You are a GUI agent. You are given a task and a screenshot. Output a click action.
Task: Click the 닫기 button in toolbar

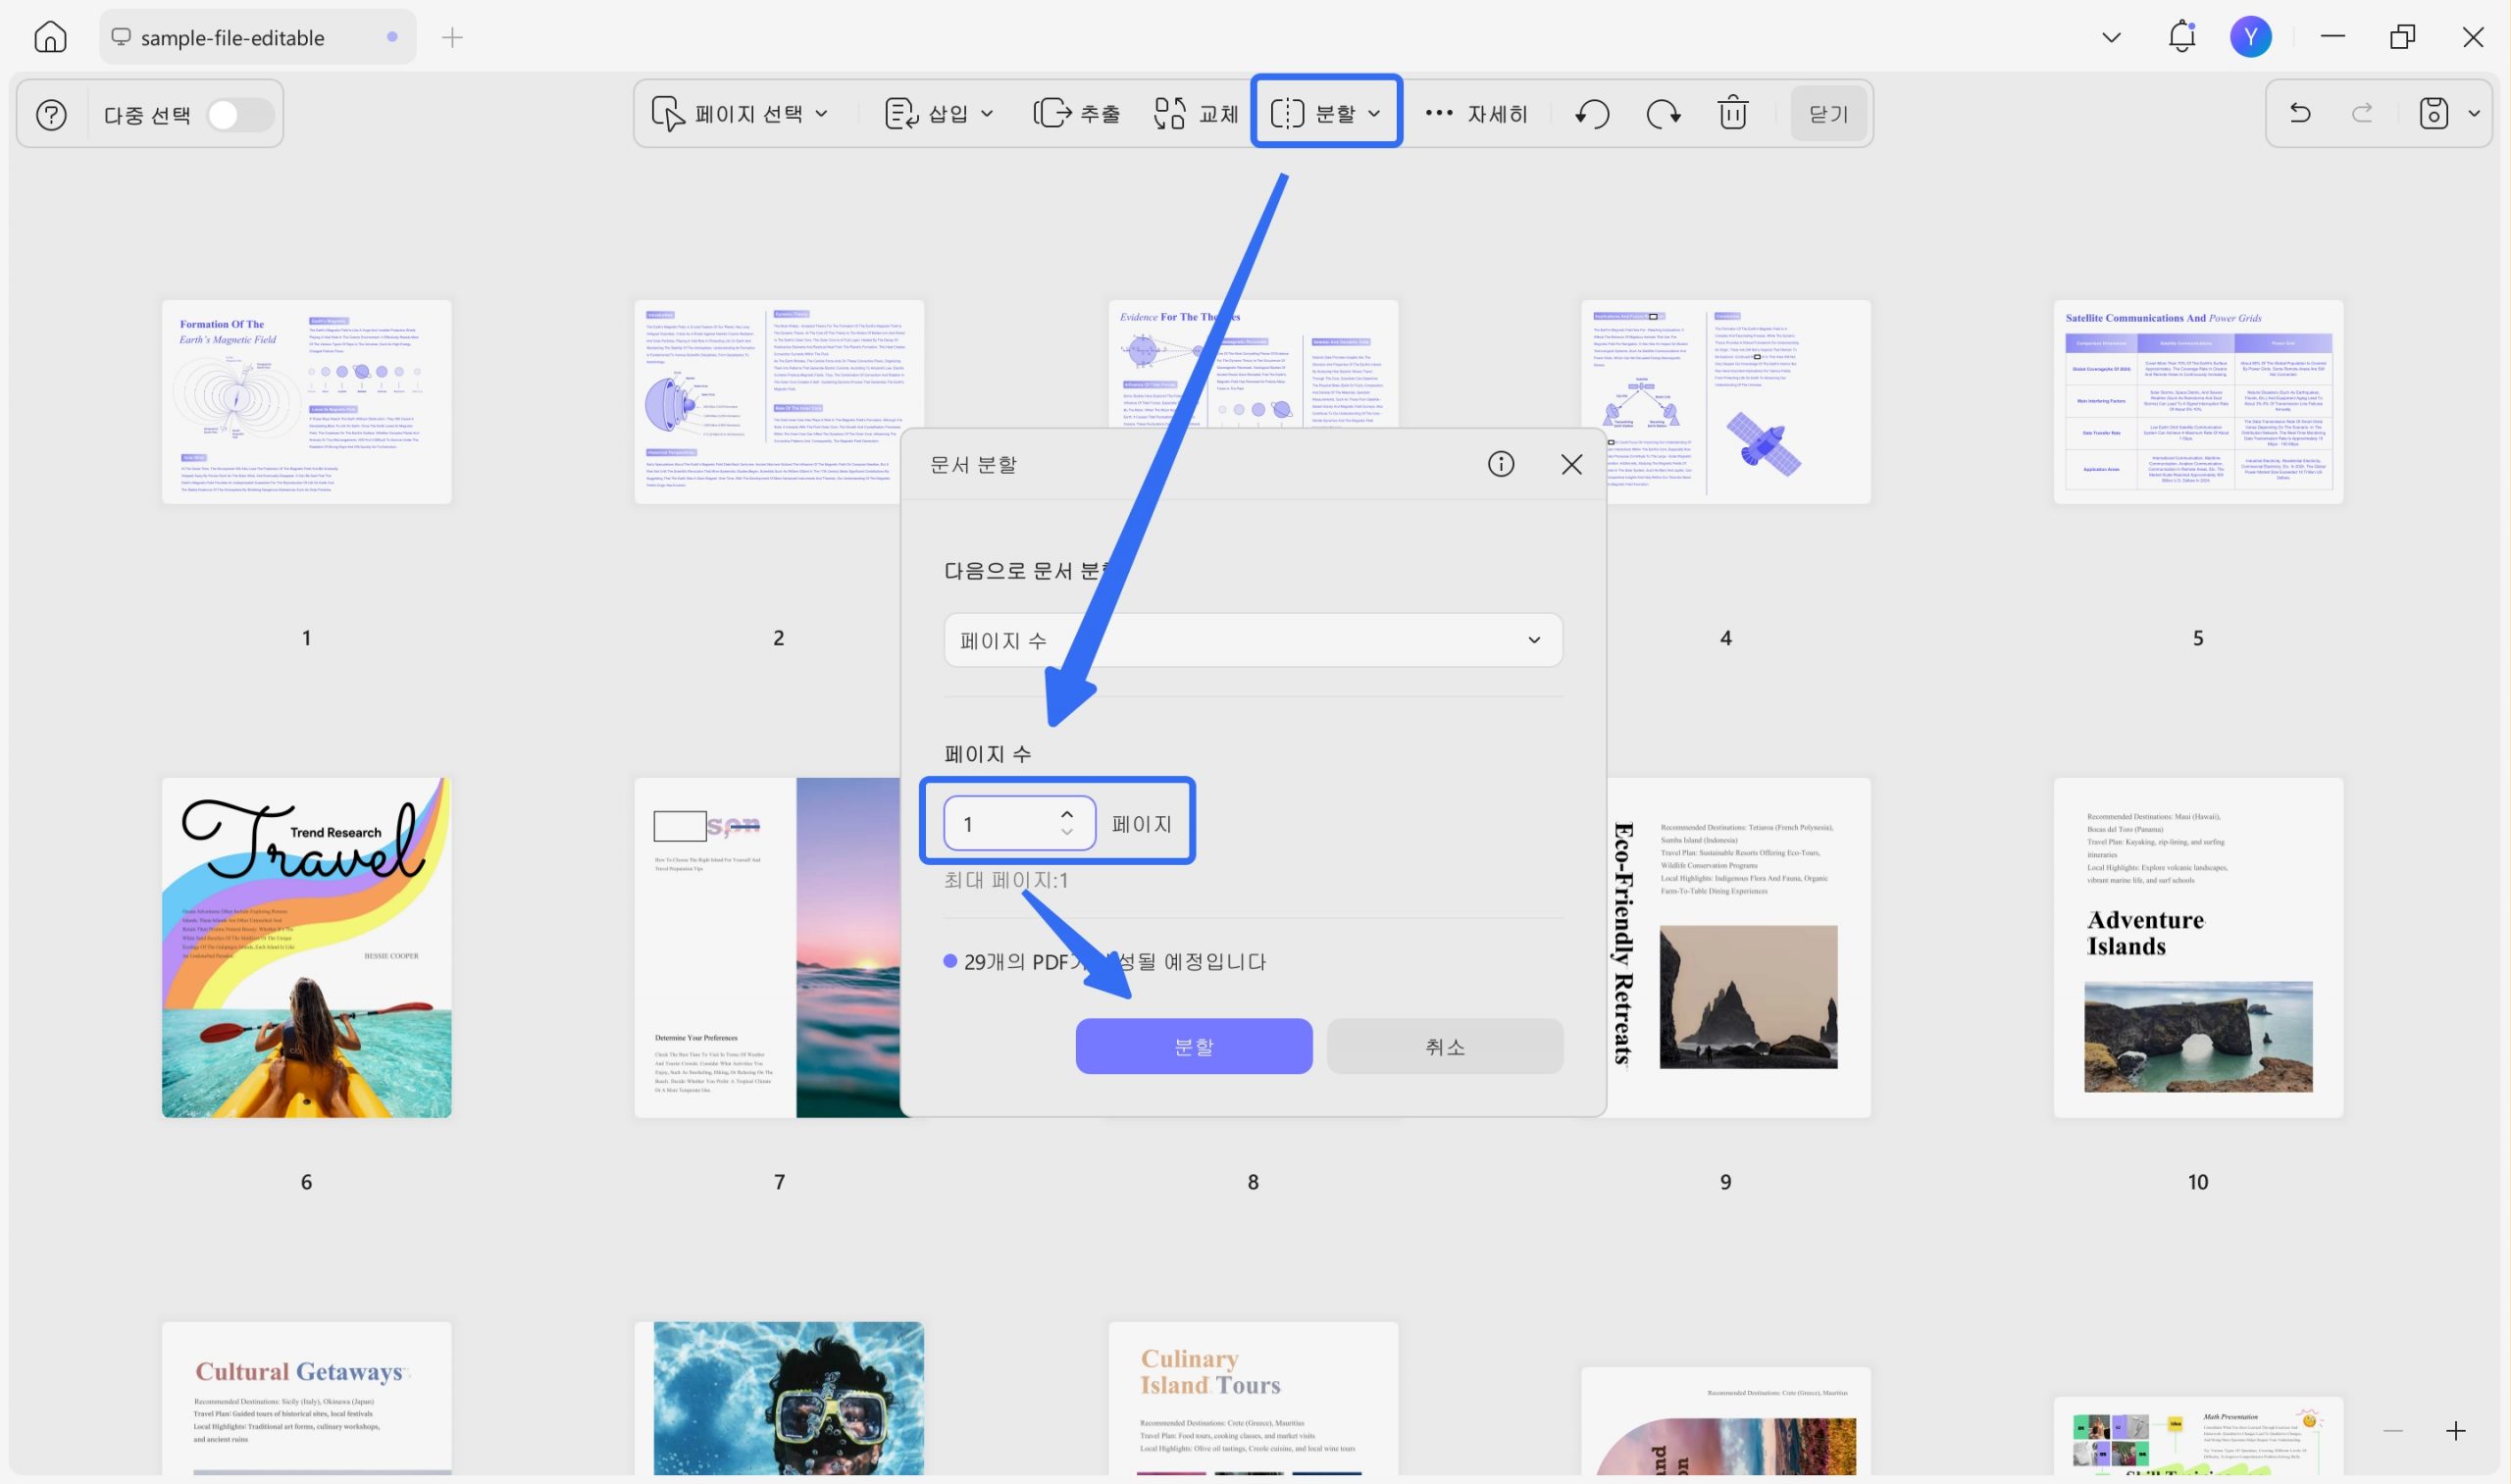click(x=1828, y=113)
